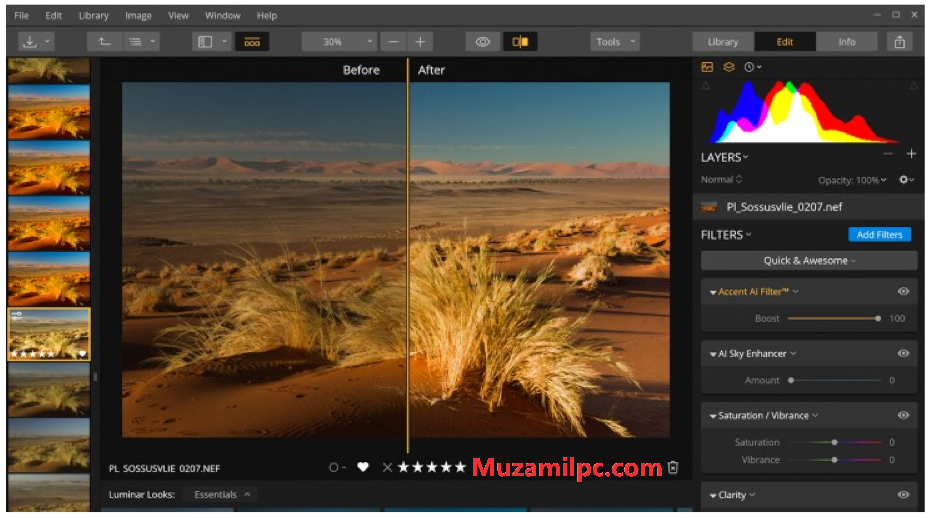This screenshot has width=933, height=518.
Task: Adjust the Vibrance slider
Action: [835, 460]
